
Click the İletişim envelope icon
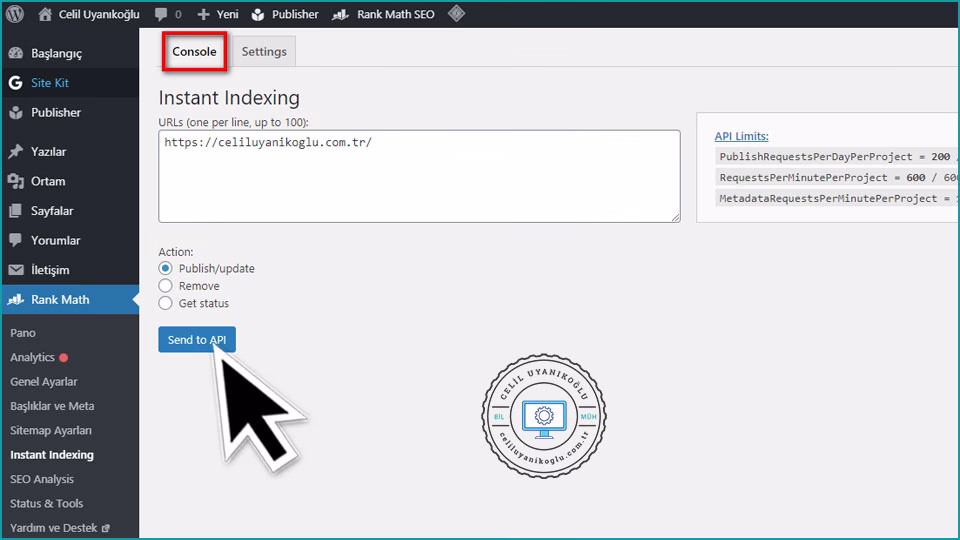pyautogui.click(x=15, y=270)
